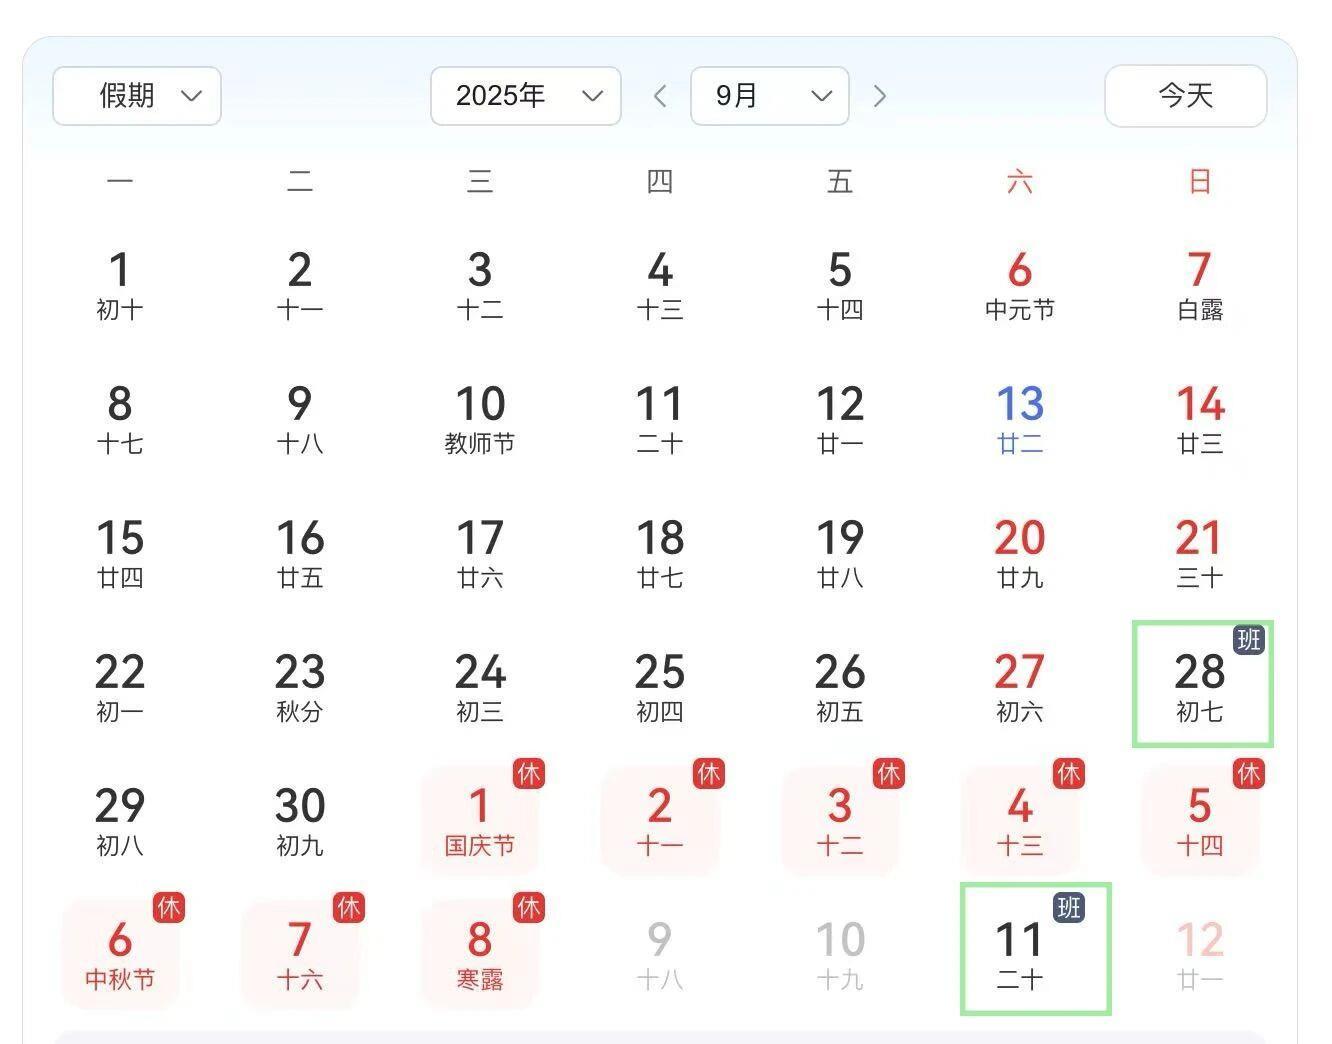
Task: Click the 班 badge on October 11
Action: pos(1068,907)
